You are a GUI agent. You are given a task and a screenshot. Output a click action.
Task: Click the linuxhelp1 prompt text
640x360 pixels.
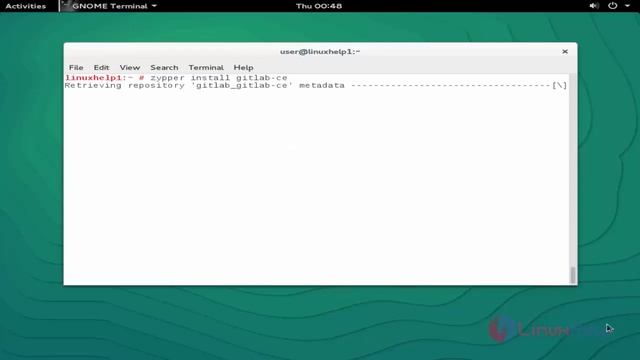click(93, 78)
